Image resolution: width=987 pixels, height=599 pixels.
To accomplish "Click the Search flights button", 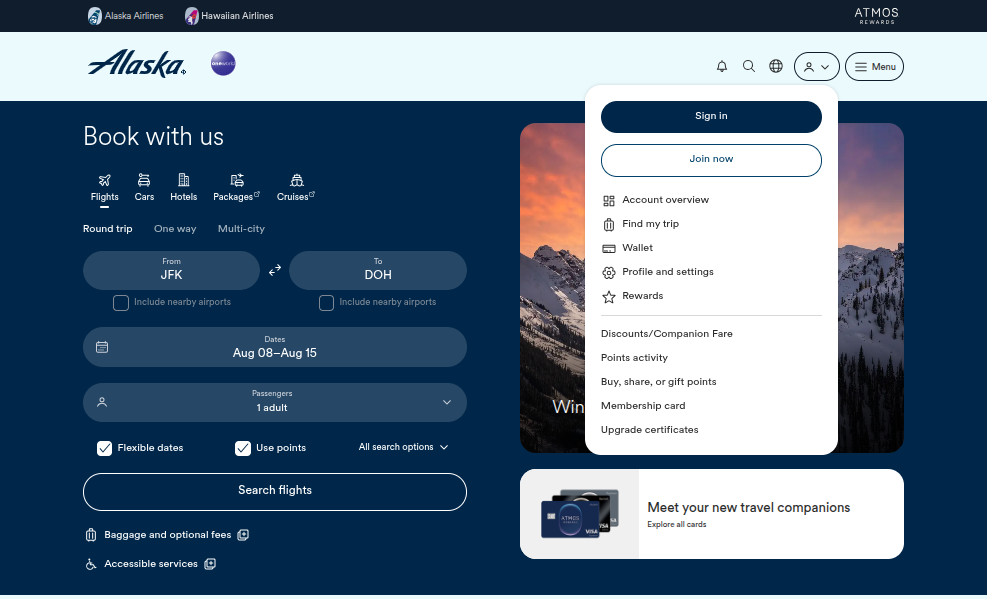I will click(x=275, y=491).
